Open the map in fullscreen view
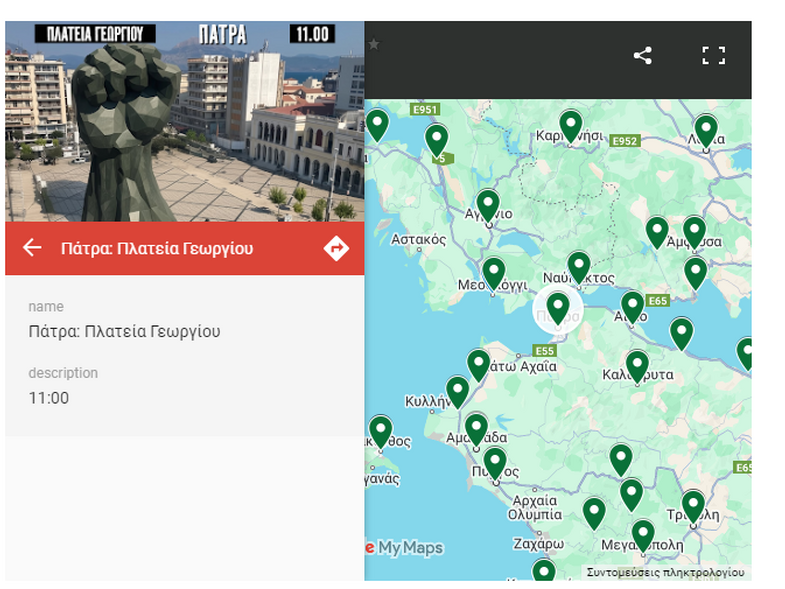Image resolution: width=785 pixels, height=589 pixels. tap(713, 56)
